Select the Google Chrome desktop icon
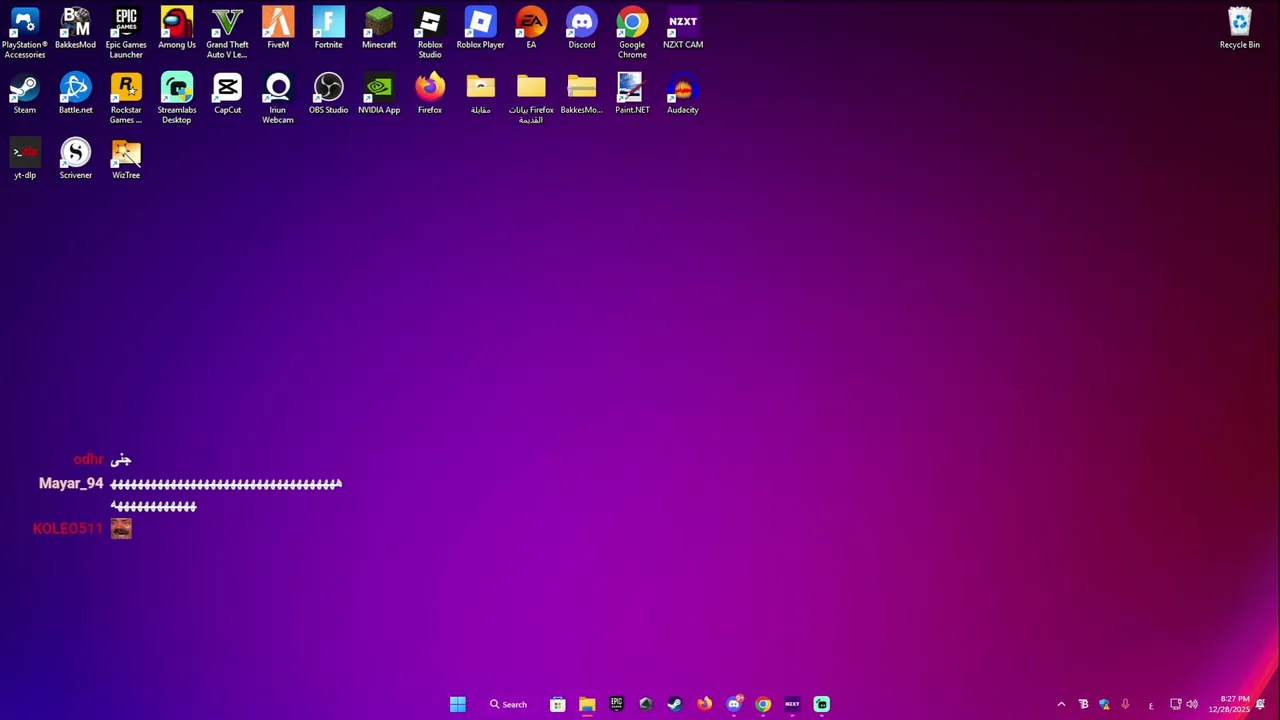This screenshot has width=1280, height=720. 632,32
